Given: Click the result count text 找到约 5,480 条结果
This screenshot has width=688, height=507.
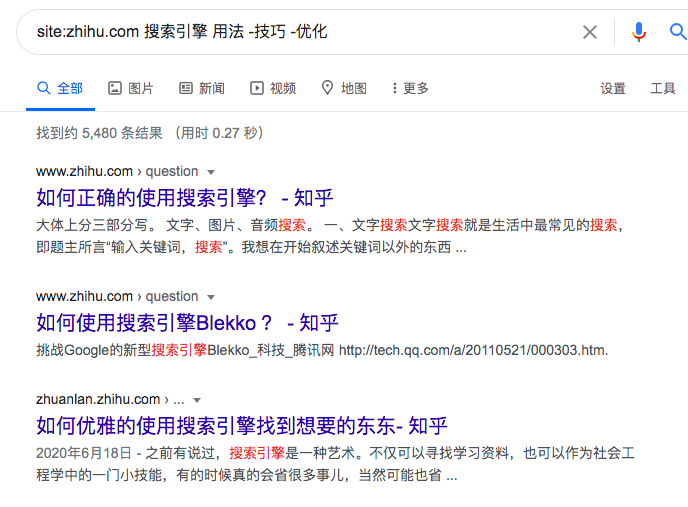Looking at the screenshot, I should pos(100,133).
